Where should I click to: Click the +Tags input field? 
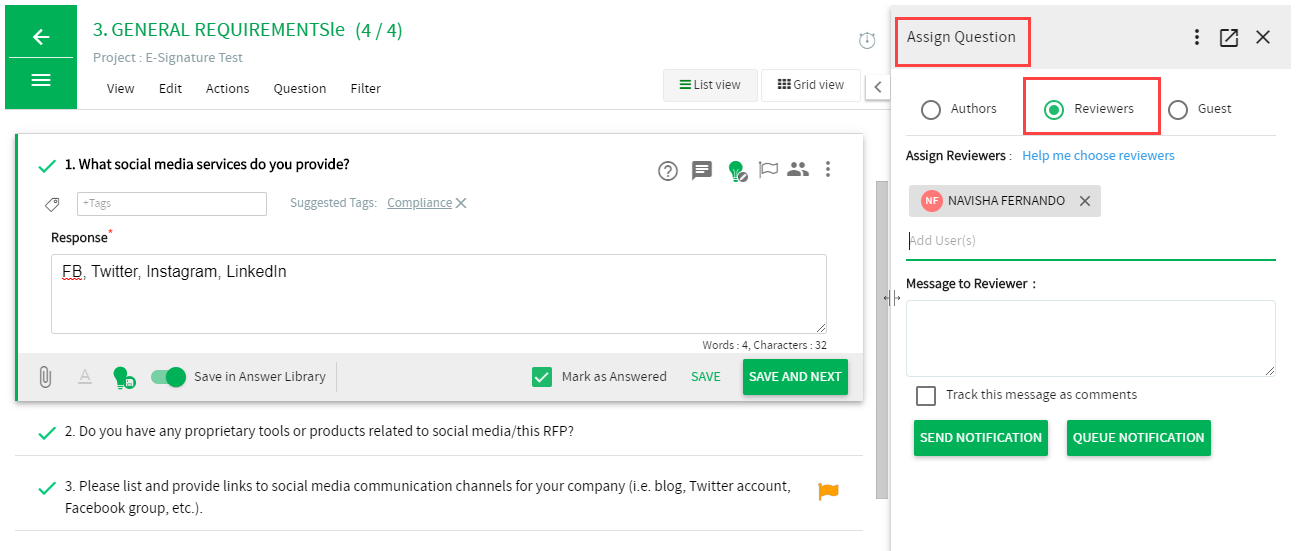(x=172, y=204)
